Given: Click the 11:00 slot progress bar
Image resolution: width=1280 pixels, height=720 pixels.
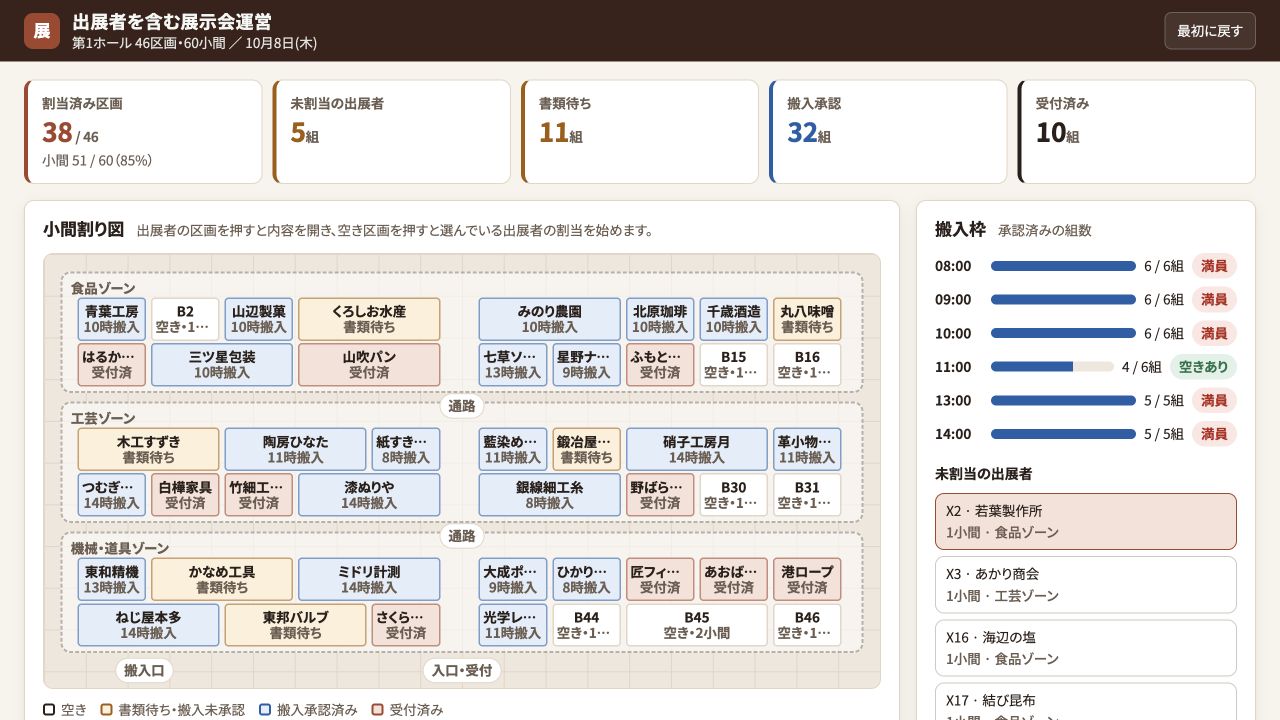Looking at the screenshot, I should tap(1052, 367).
